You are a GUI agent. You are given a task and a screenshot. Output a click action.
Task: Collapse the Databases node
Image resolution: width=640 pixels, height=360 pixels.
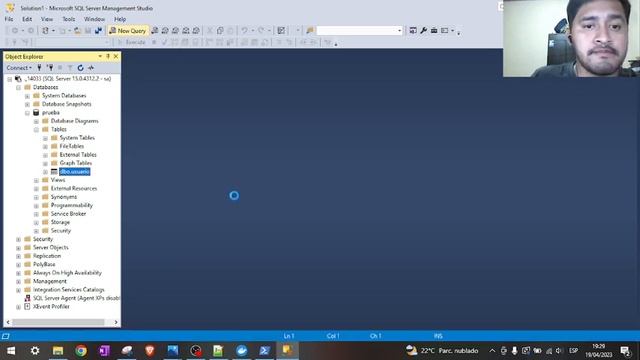pyautogui.click(x=18, y=87)
